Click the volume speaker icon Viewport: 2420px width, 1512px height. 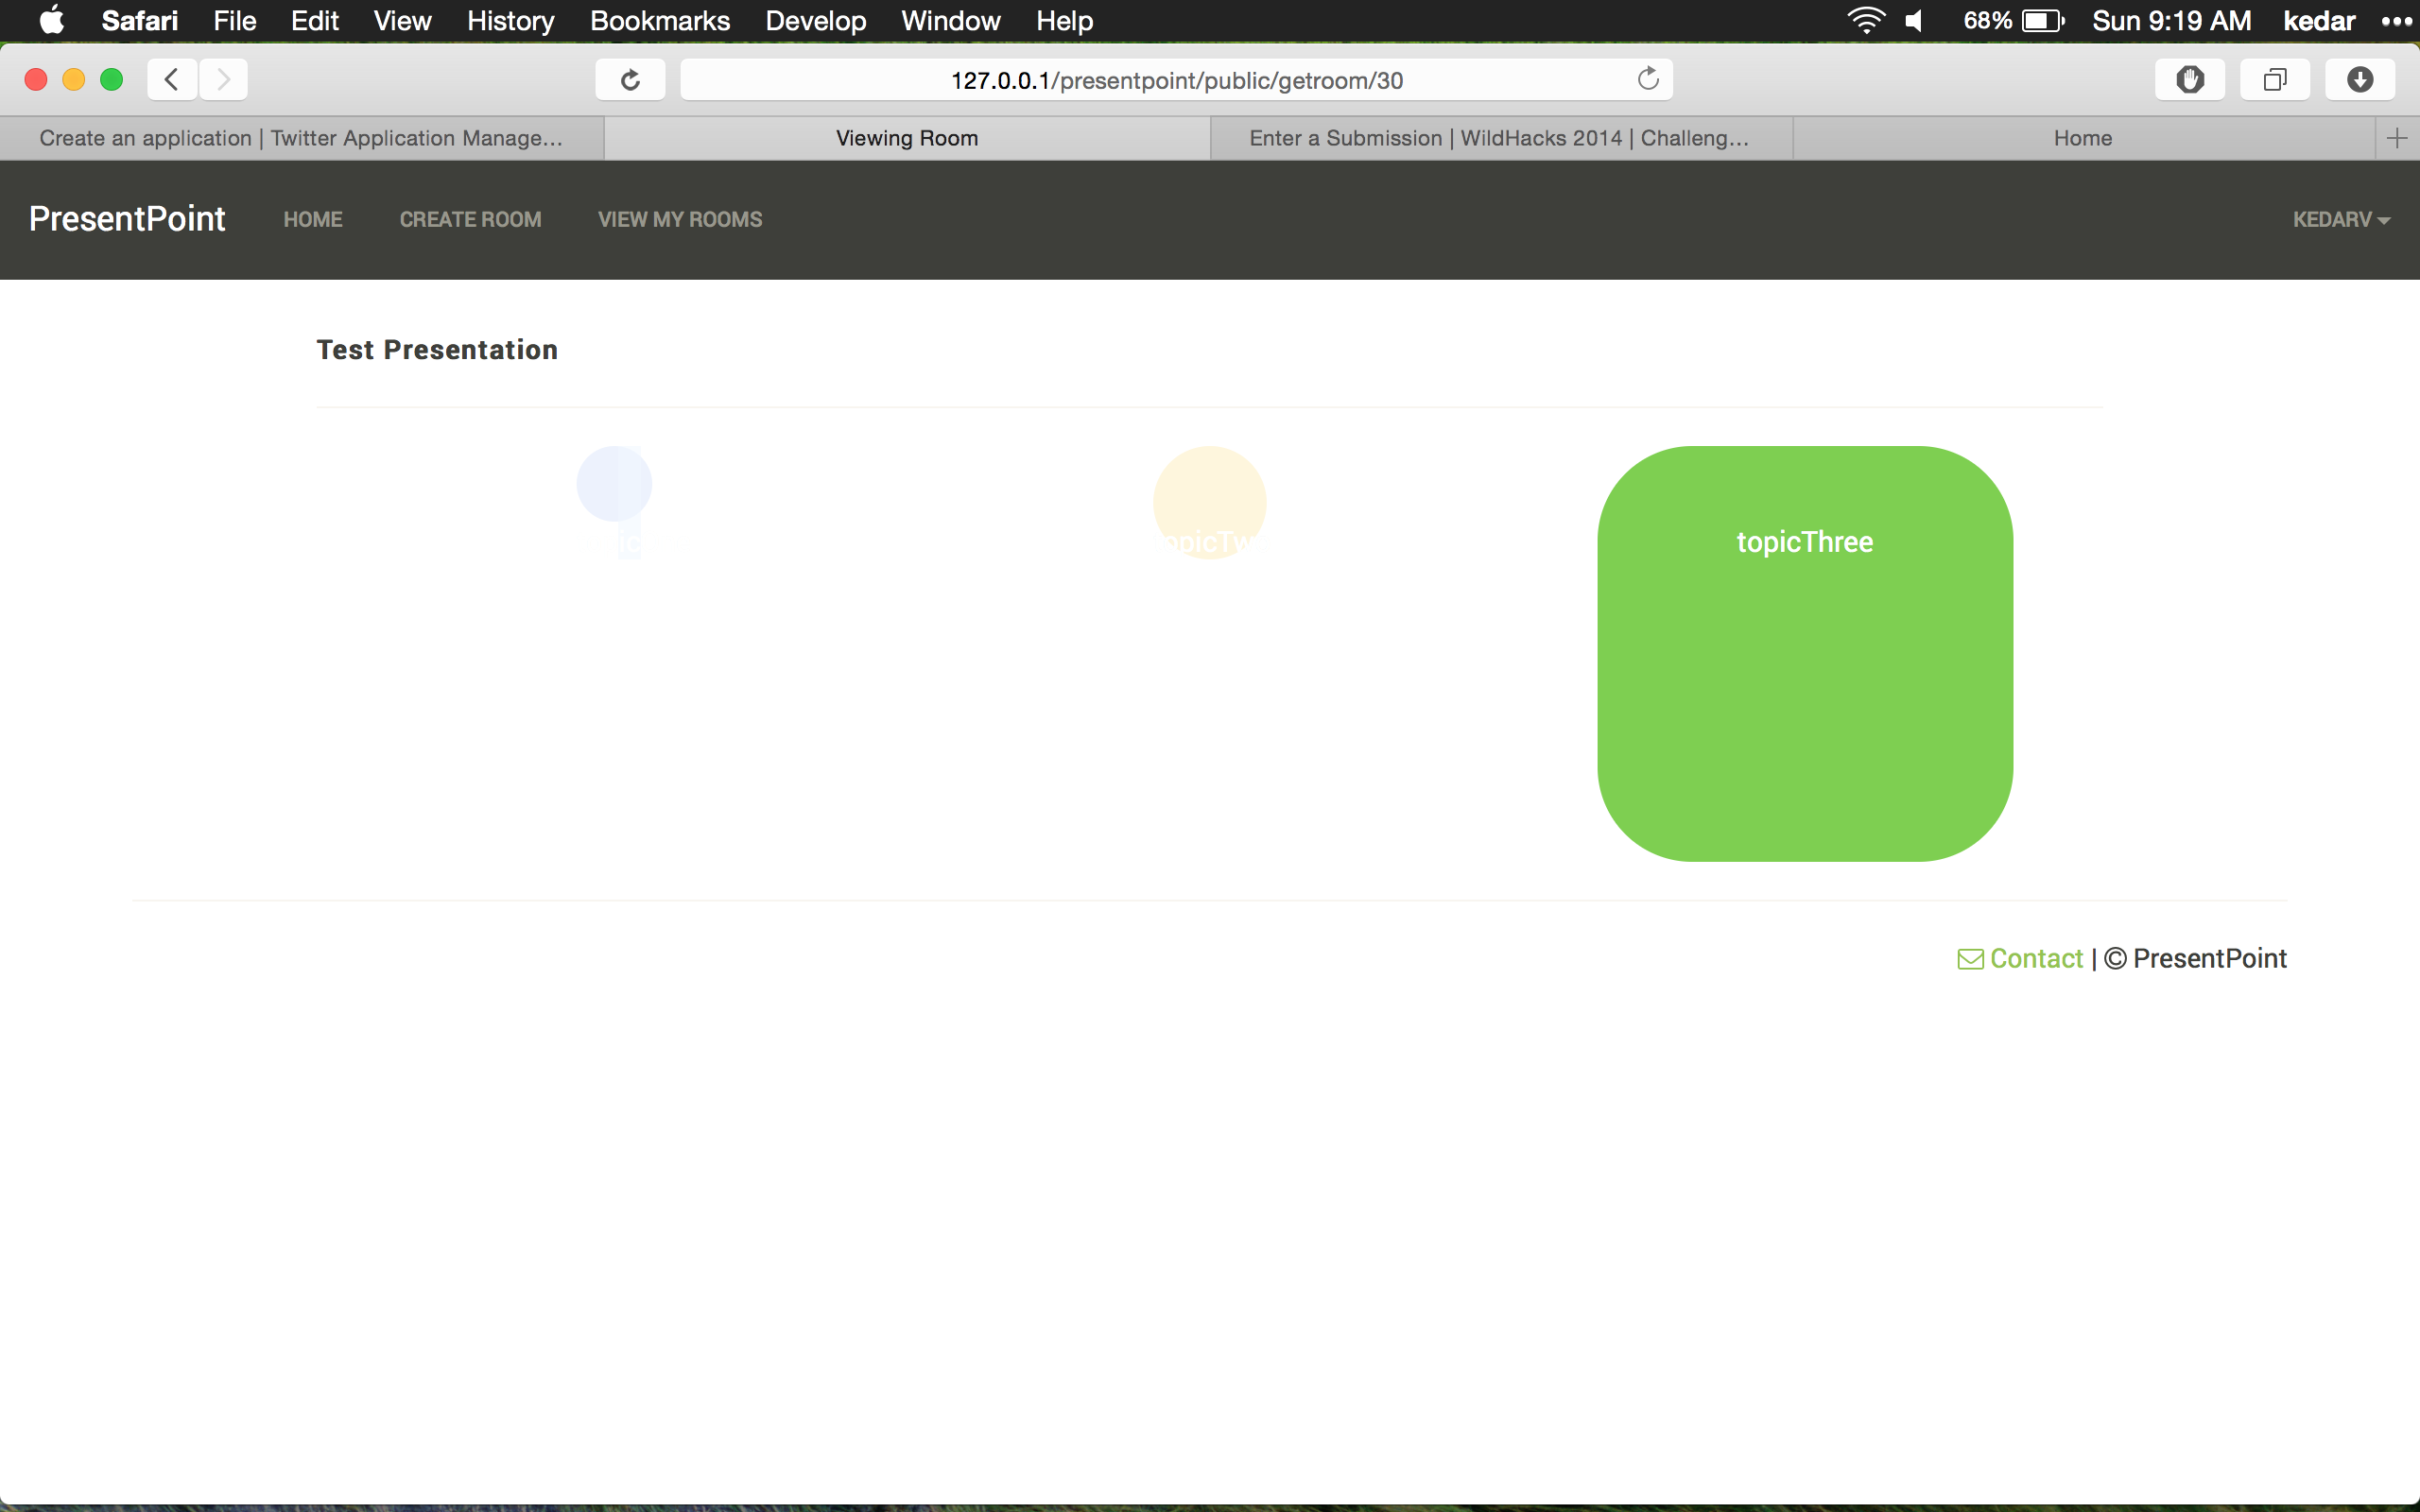[1914, 21]
